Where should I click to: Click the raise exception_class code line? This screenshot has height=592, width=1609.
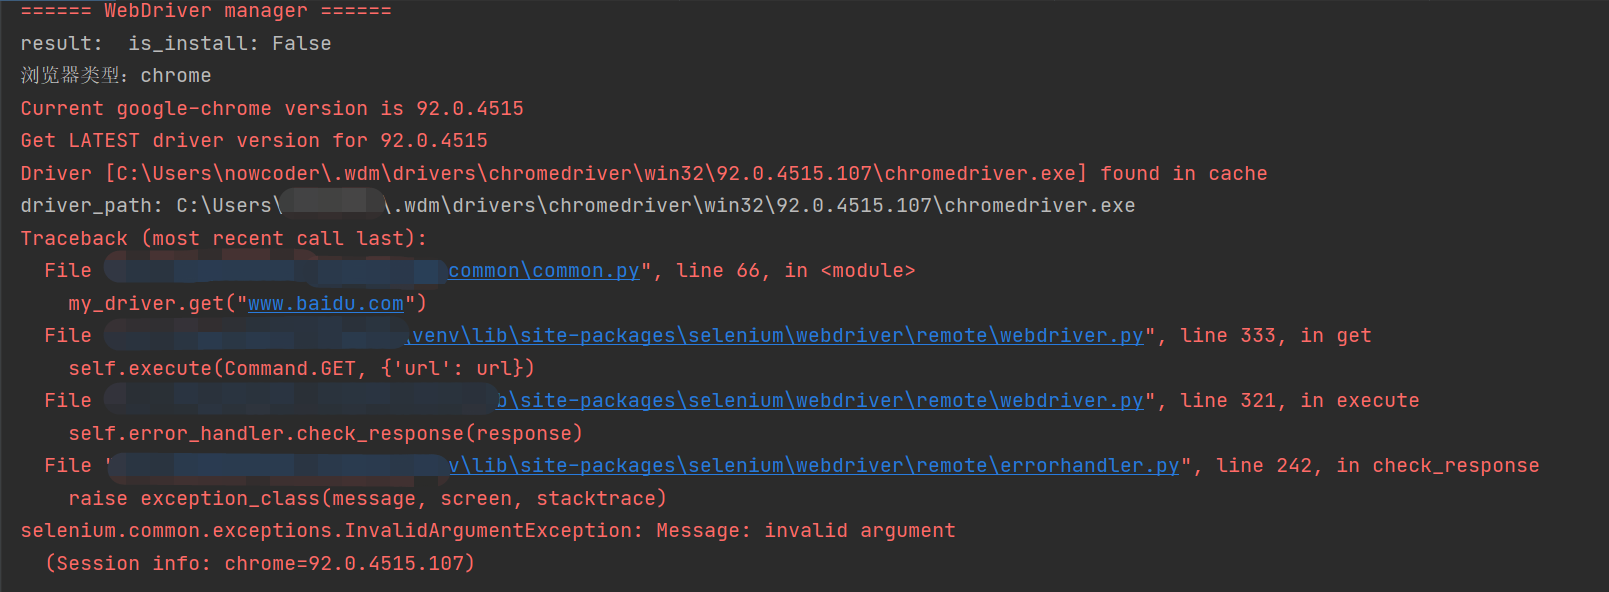368,499
